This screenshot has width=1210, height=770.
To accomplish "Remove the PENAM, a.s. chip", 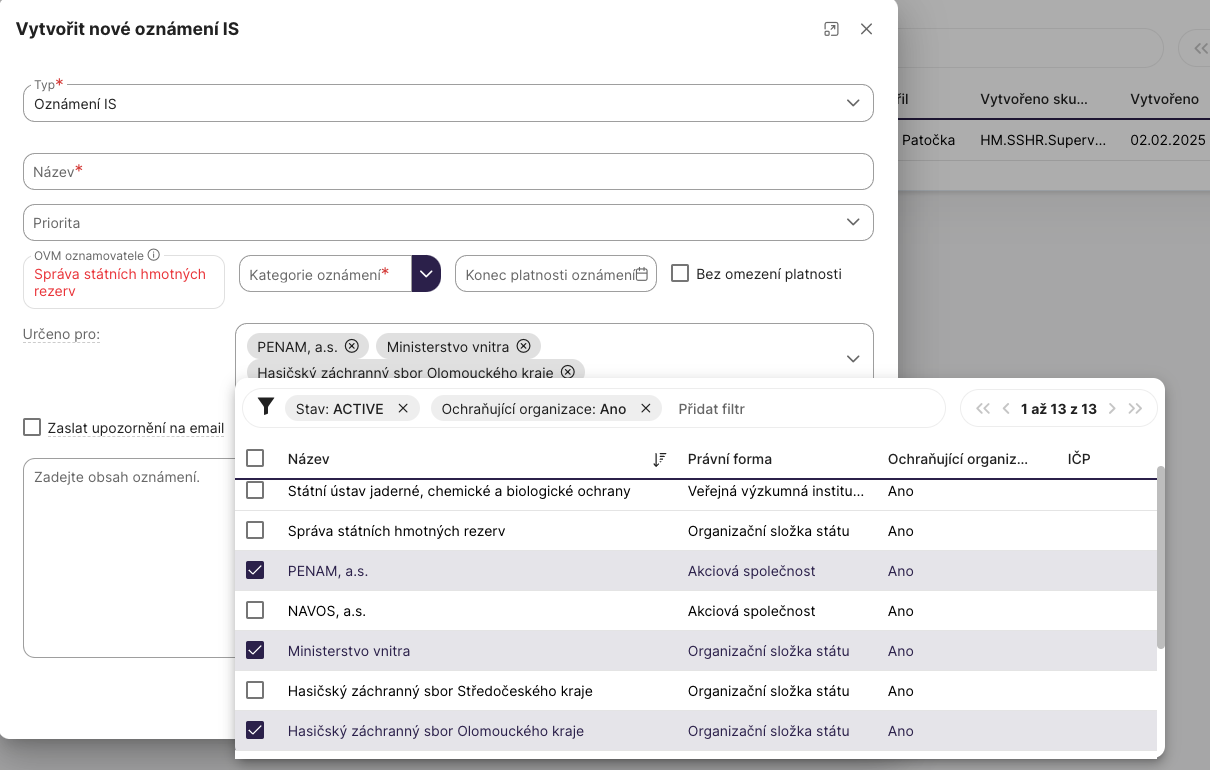I will (x=352, y=346).
